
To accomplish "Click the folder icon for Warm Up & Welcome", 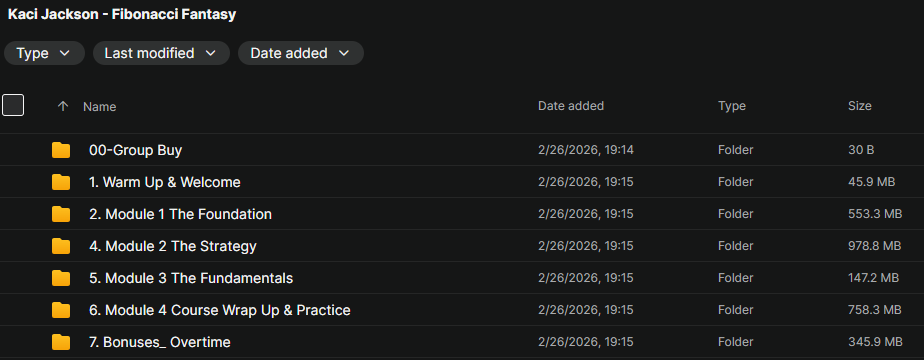I will [x=61, y=182].
